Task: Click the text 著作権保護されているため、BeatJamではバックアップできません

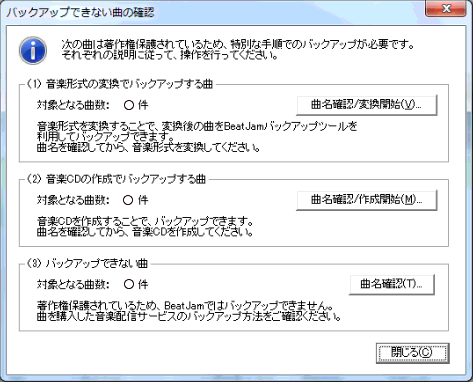Action: coord(184,305)
